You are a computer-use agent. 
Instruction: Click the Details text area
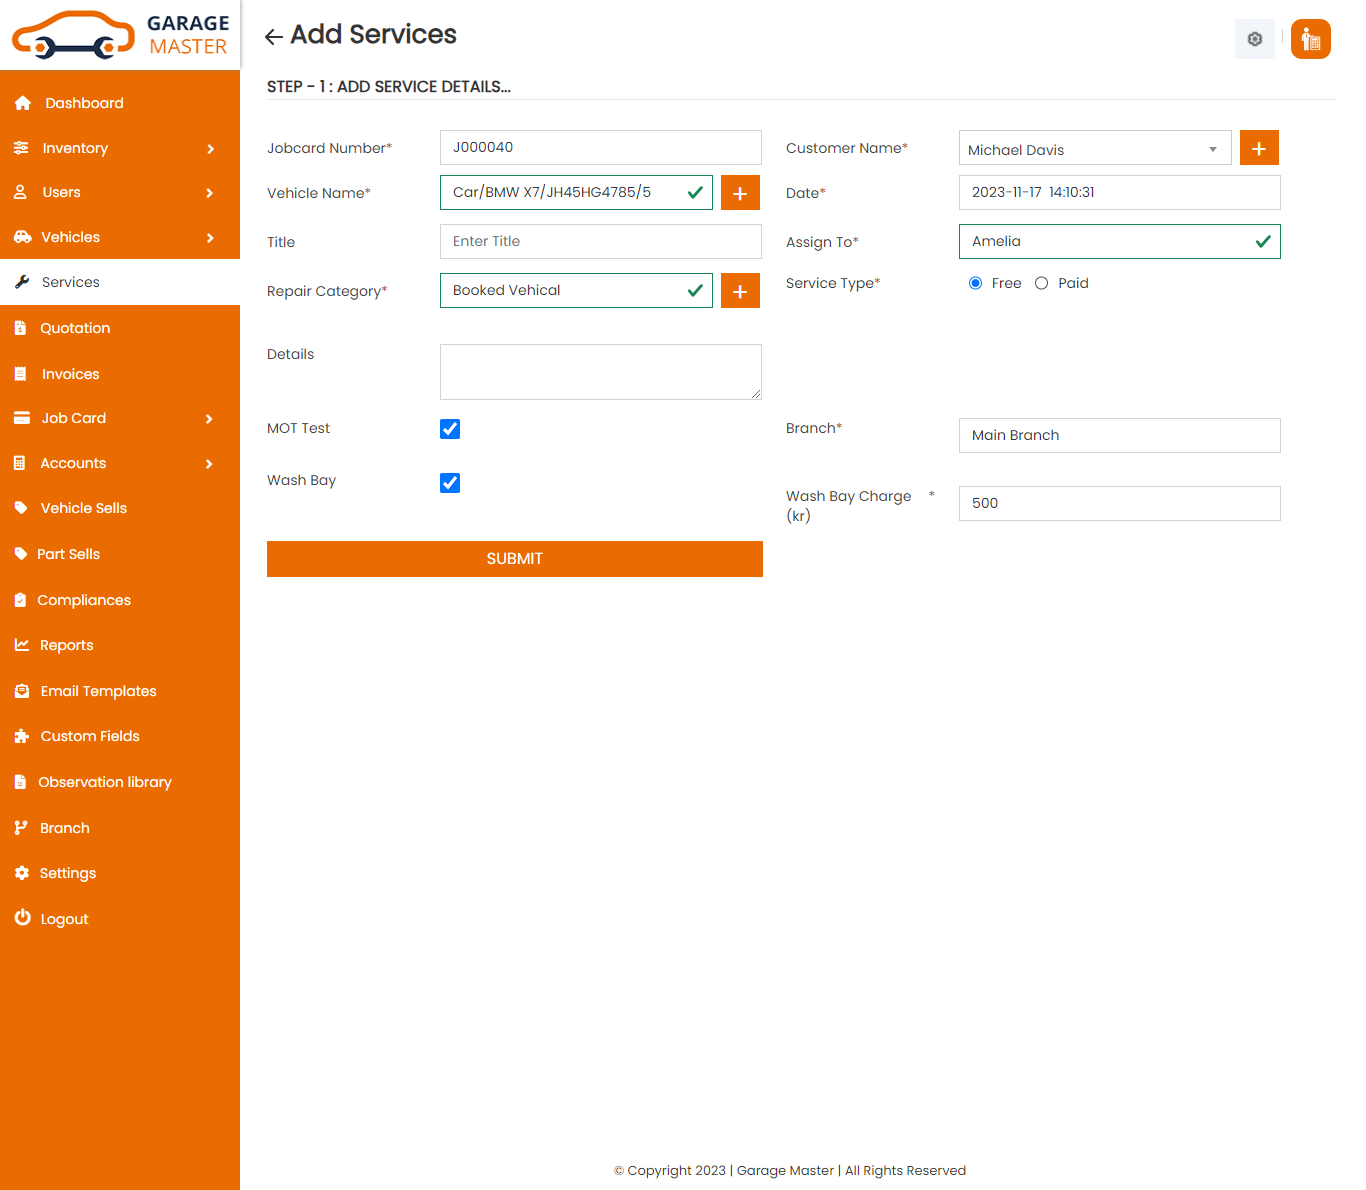(x=601, y=372)
